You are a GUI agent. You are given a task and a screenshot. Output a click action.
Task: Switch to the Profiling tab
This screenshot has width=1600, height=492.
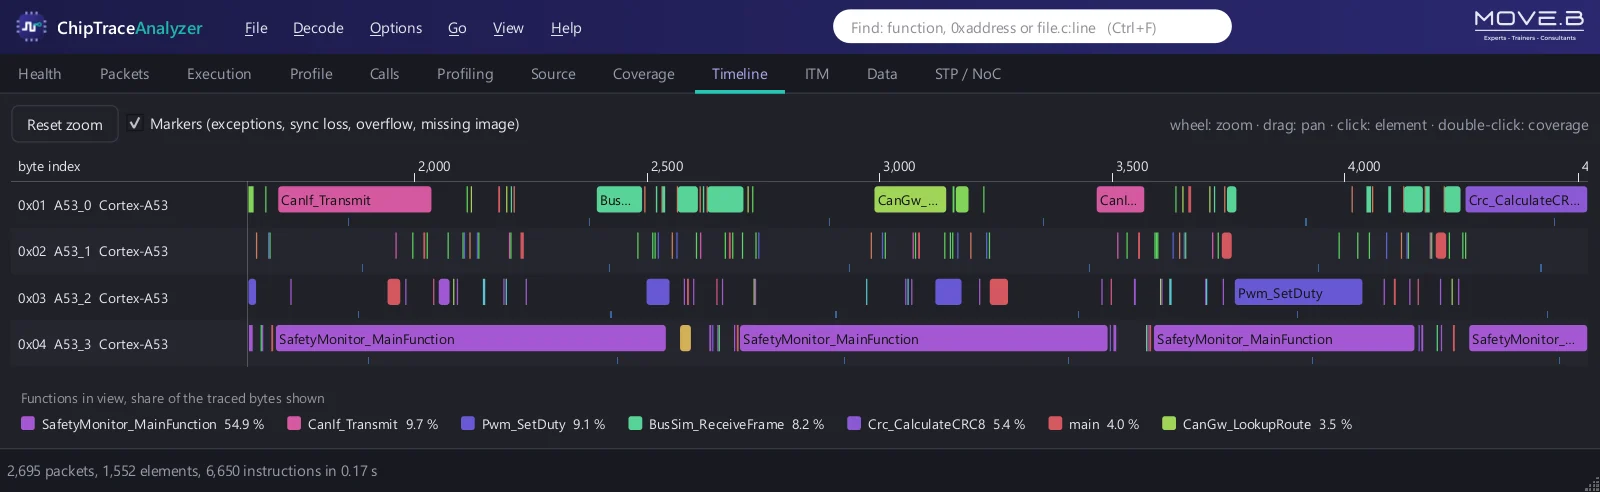pos(465,74)
